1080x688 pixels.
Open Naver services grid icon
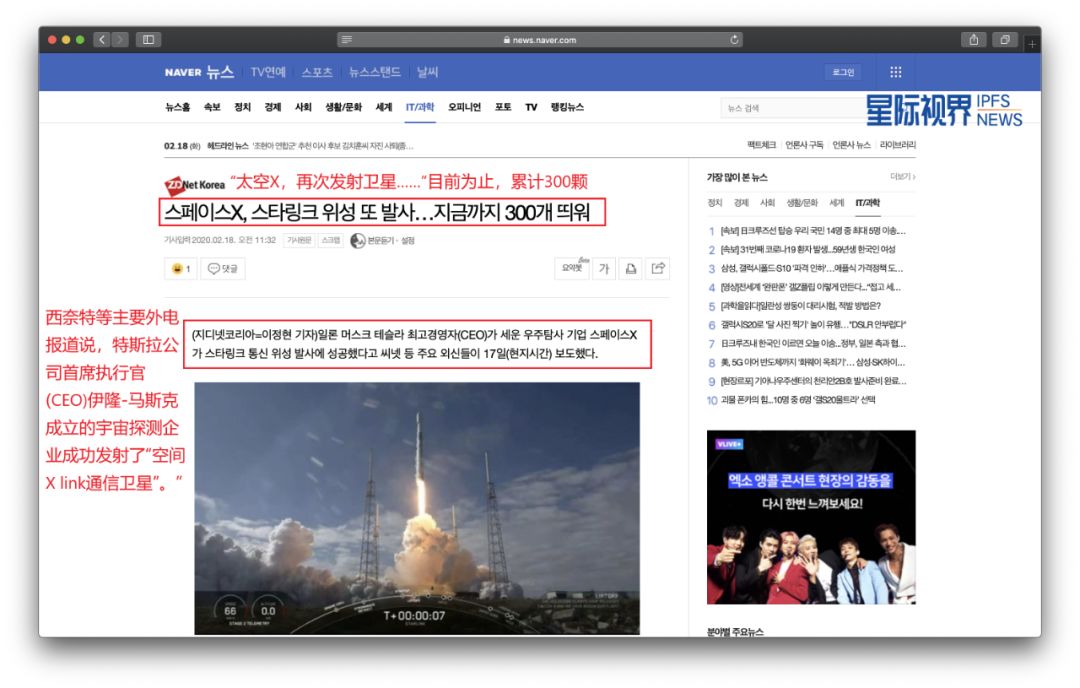tap(895, 72)
